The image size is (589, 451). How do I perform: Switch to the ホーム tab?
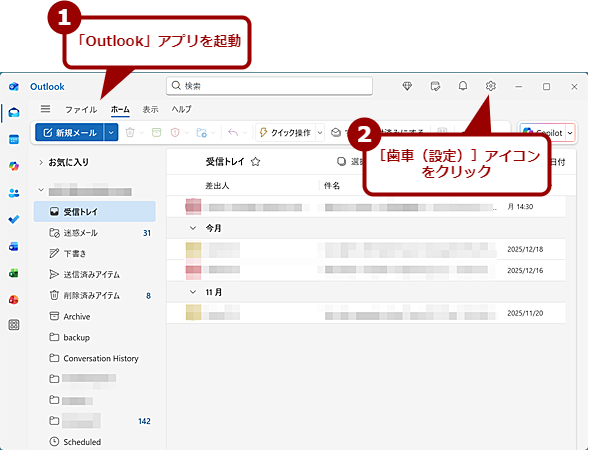120,109
